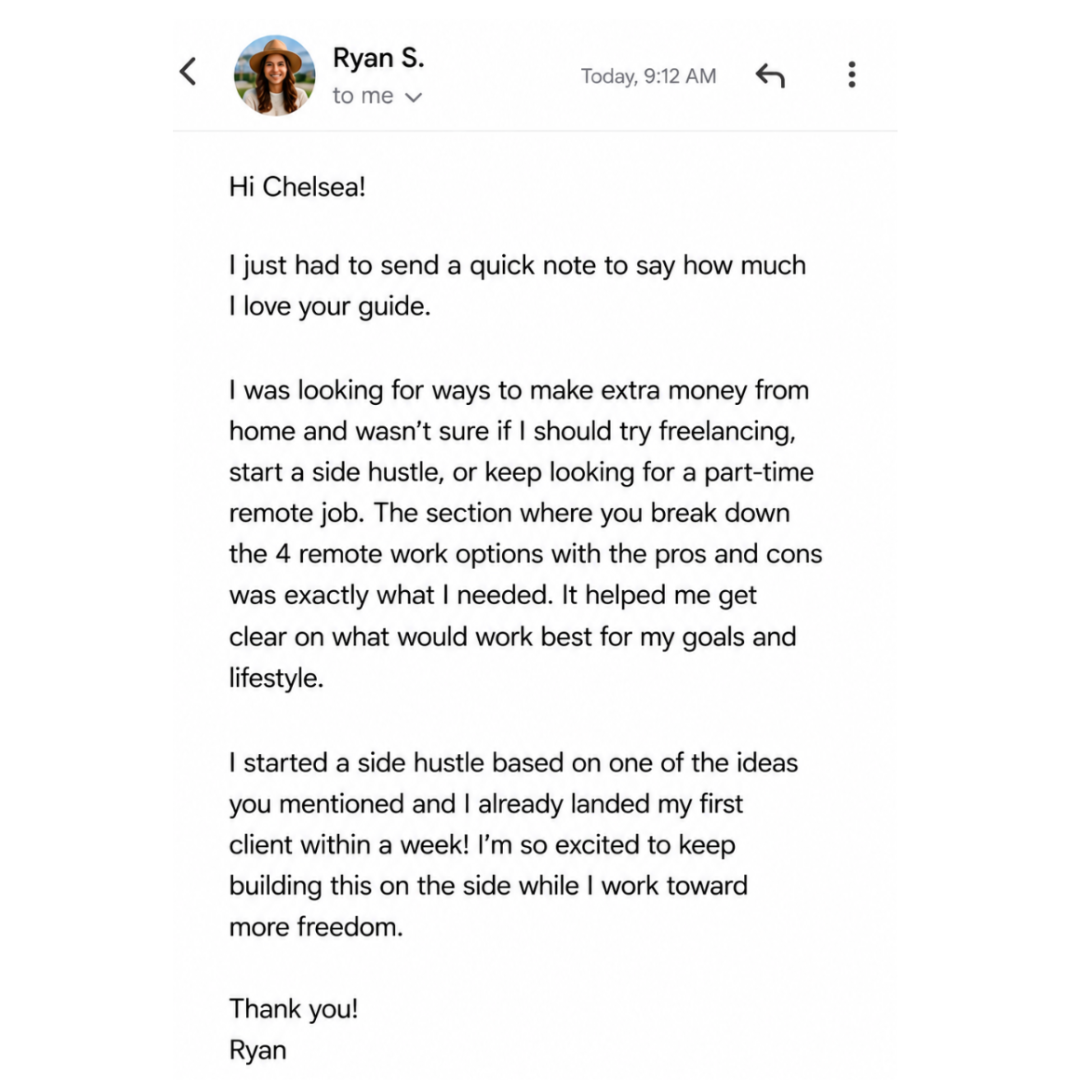Click the word "lifestyle." ending the paragraph

[x=276, y=678]
